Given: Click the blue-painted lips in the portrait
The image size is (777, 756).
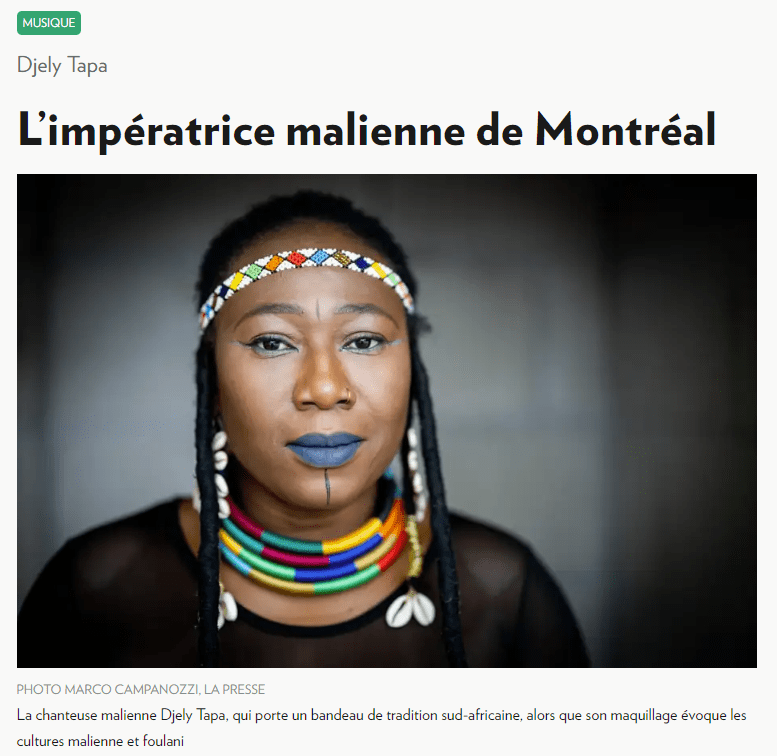Looking at the screenshot, I should click(325, 450).
